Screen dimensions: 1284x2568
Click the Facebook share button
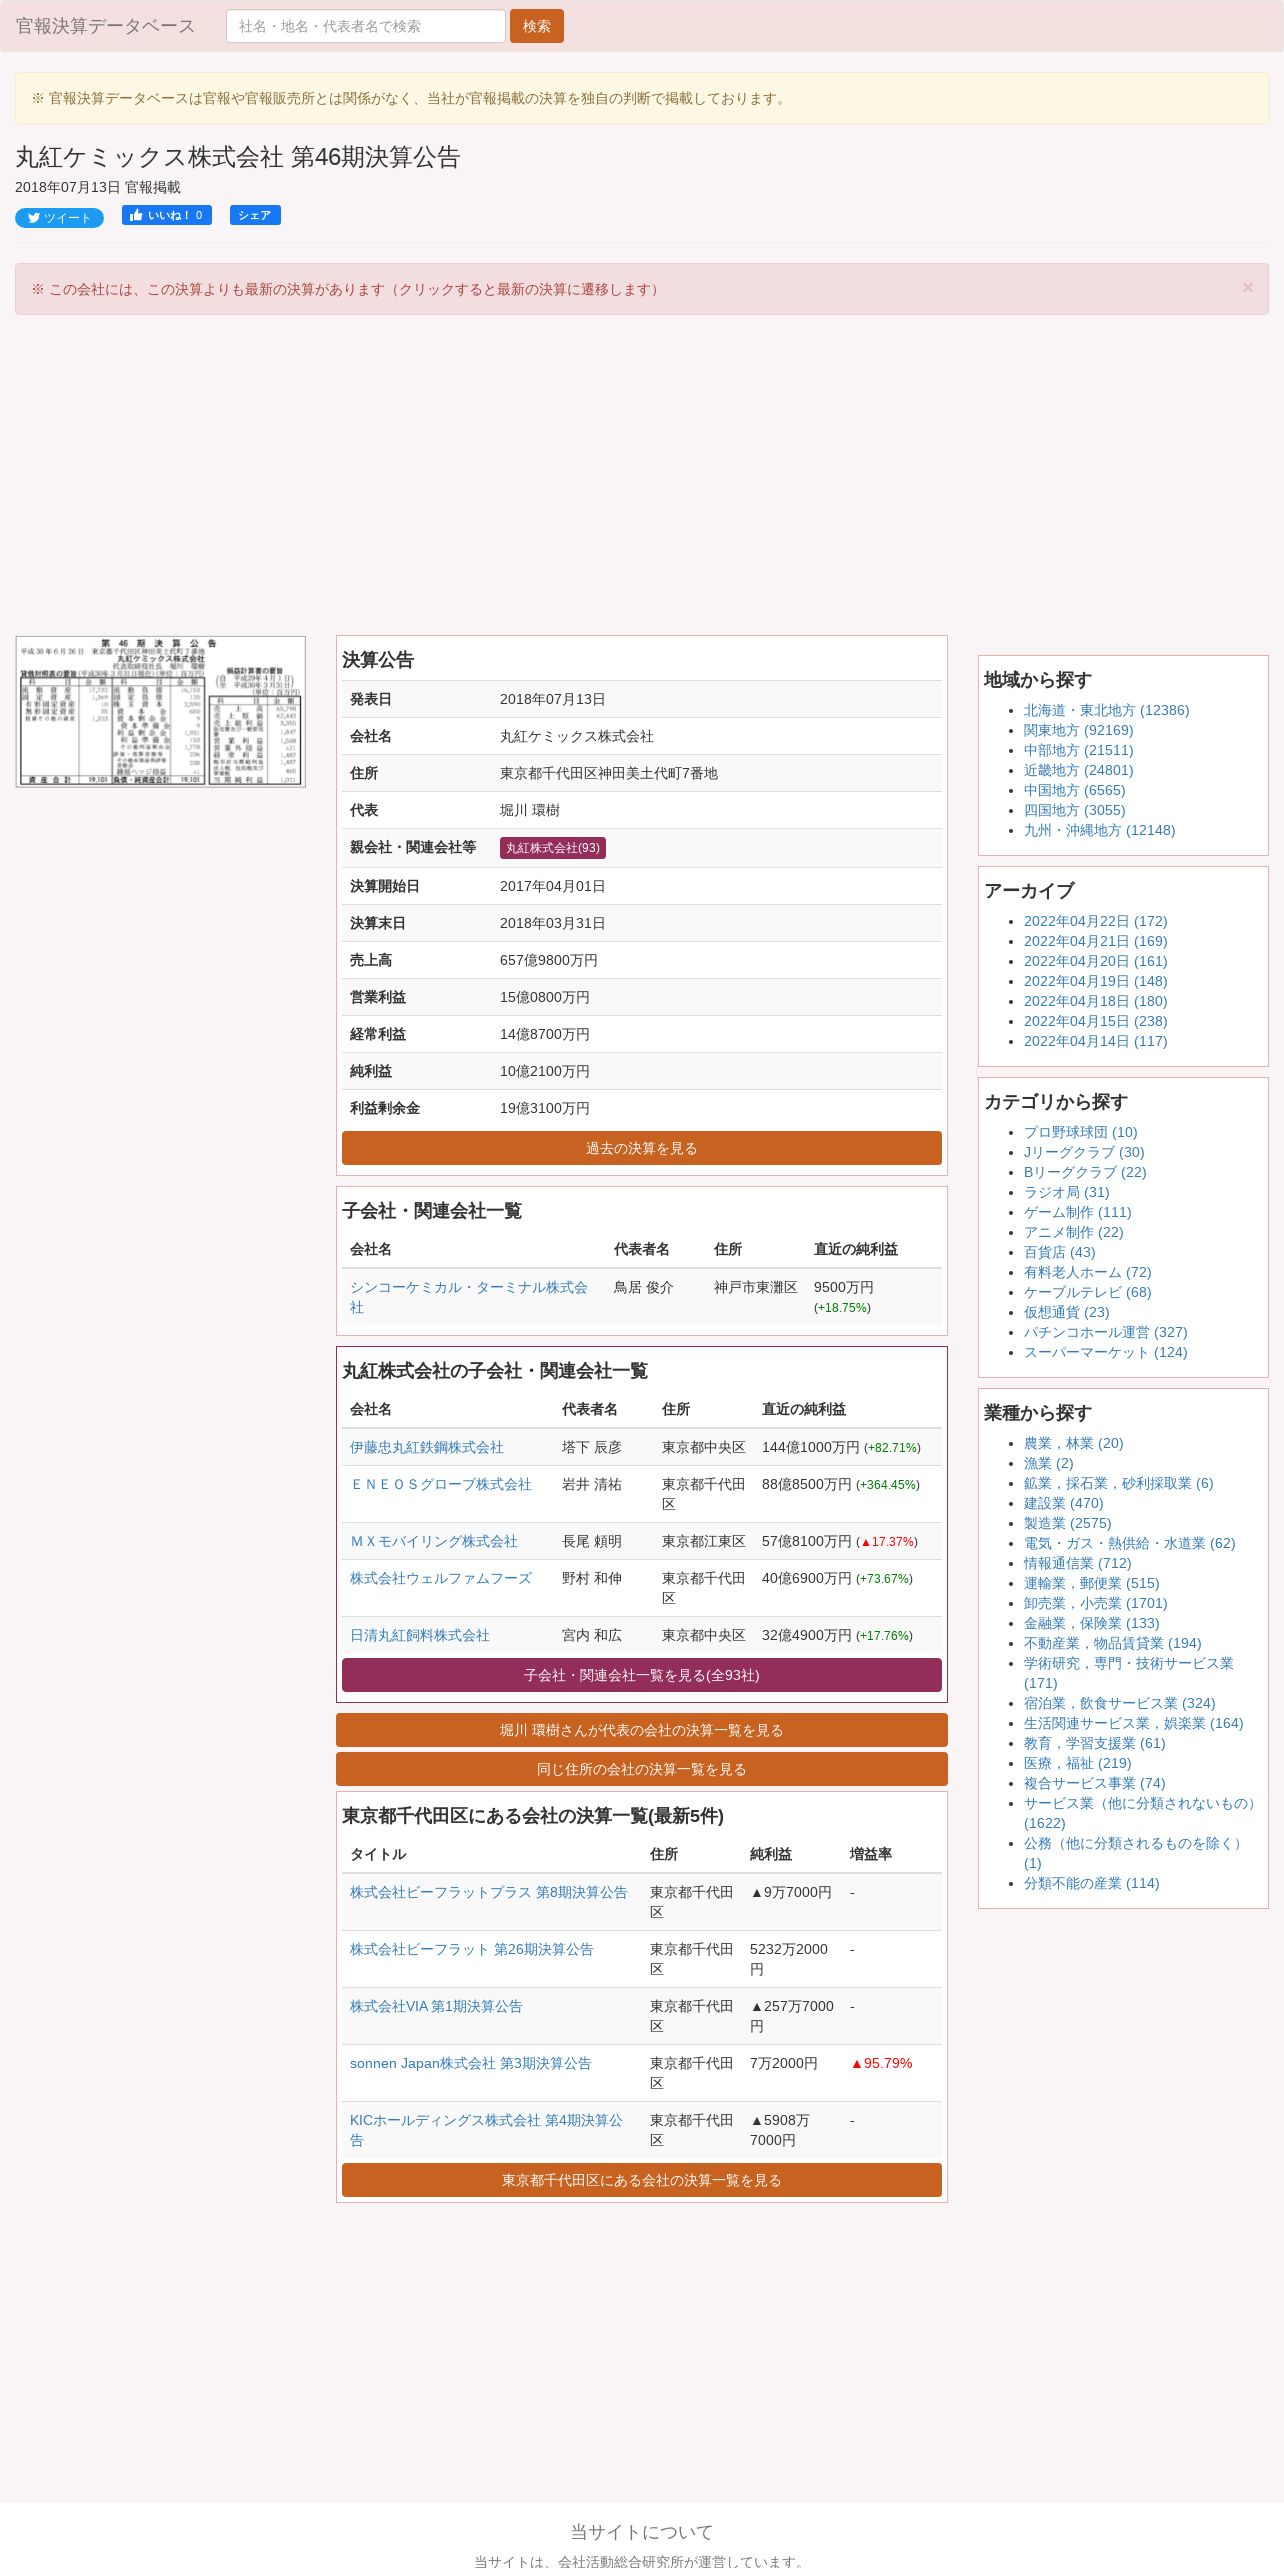click(255, 215)
